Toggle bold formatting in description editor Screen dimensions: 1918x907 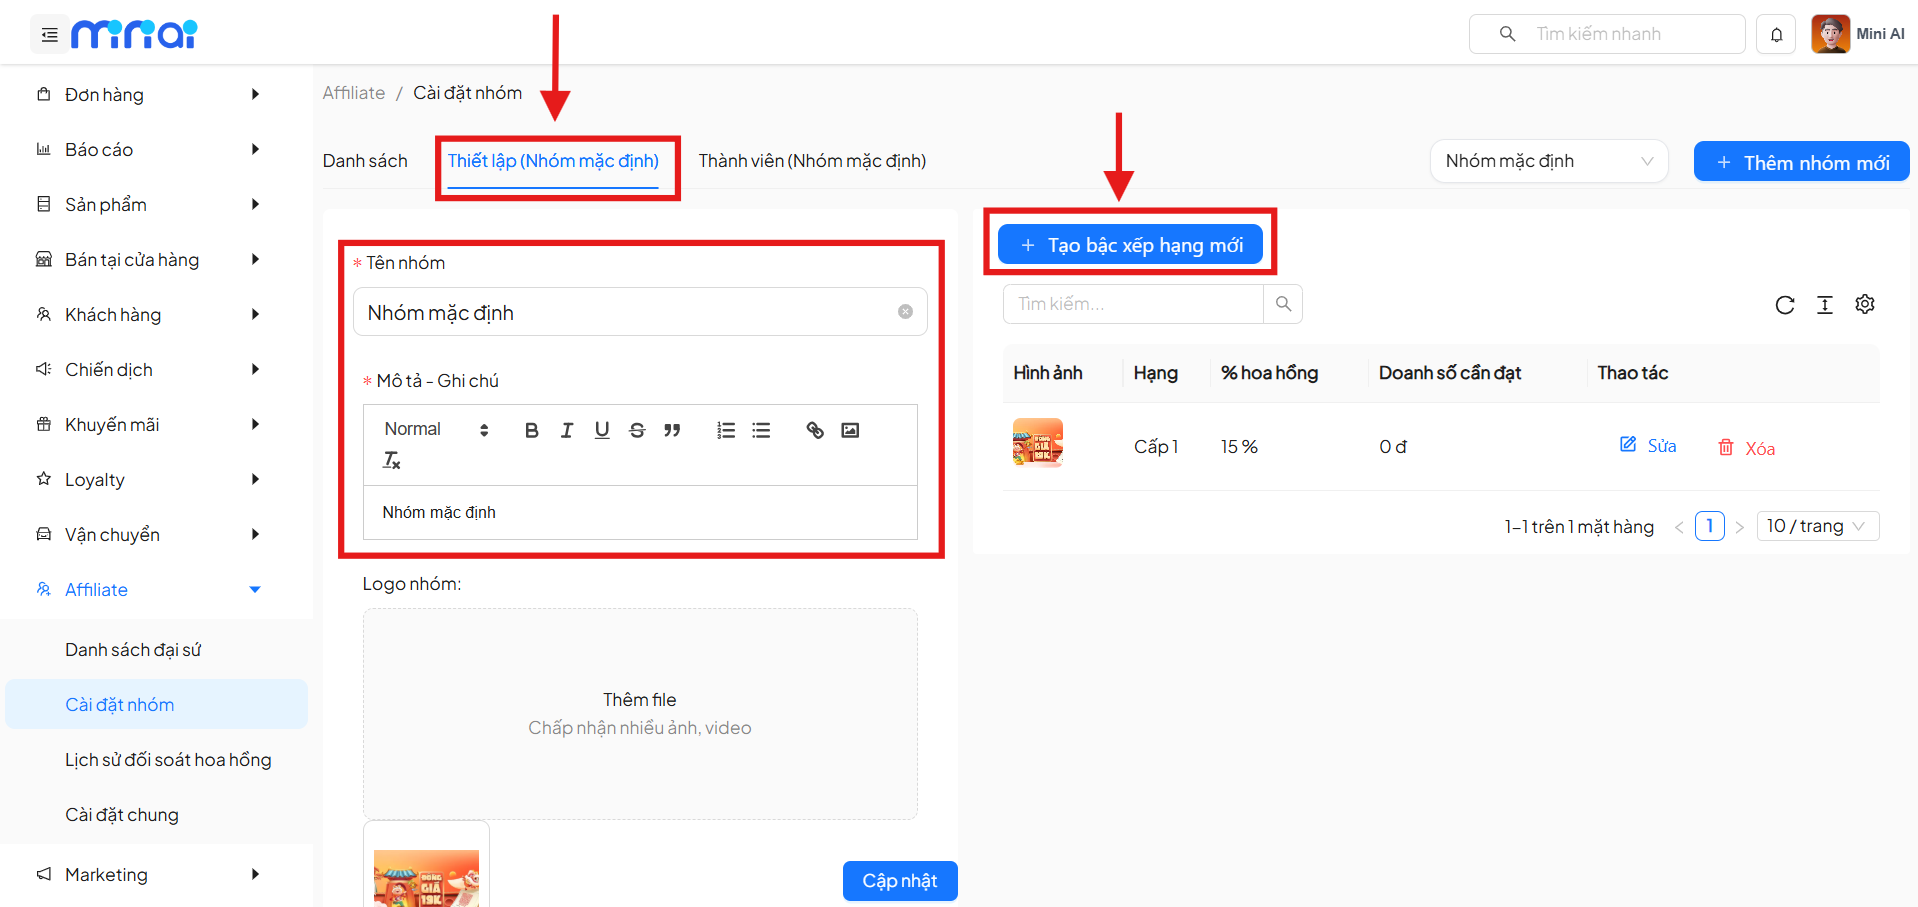[531, 430]
